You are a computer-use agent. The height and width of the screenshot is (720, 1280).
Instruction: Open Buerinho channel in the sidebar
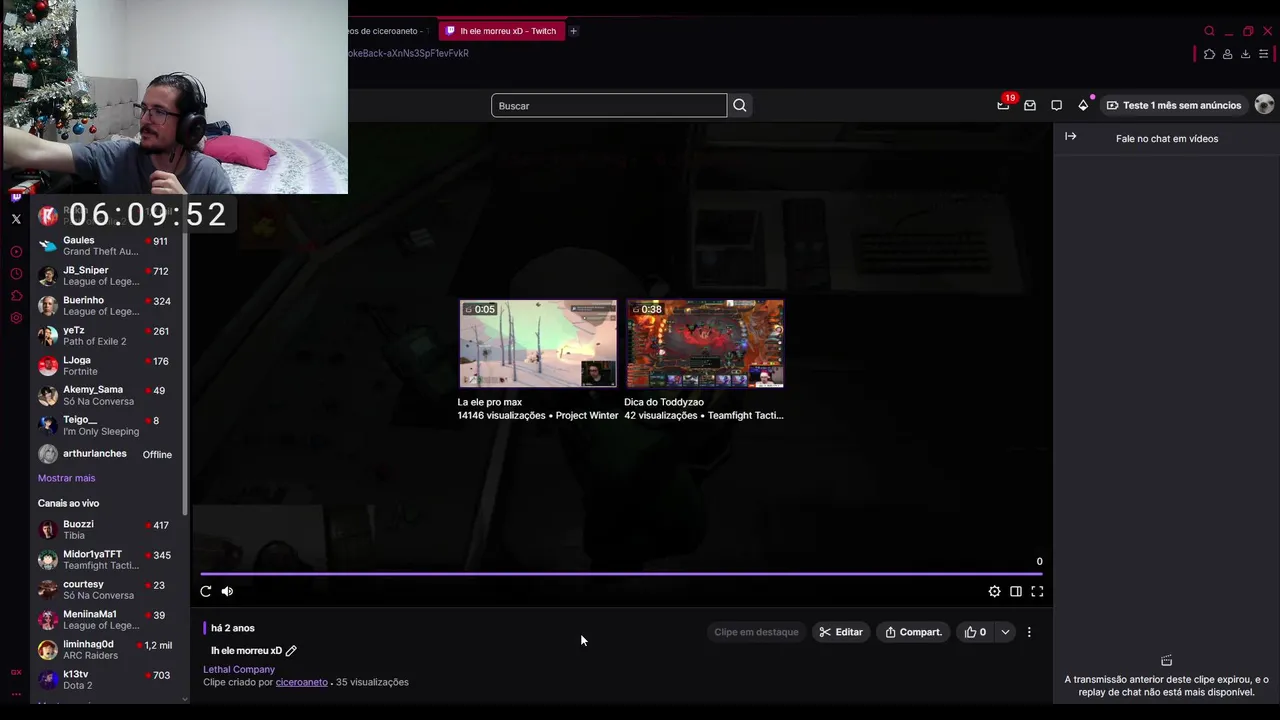coord(106,306)
